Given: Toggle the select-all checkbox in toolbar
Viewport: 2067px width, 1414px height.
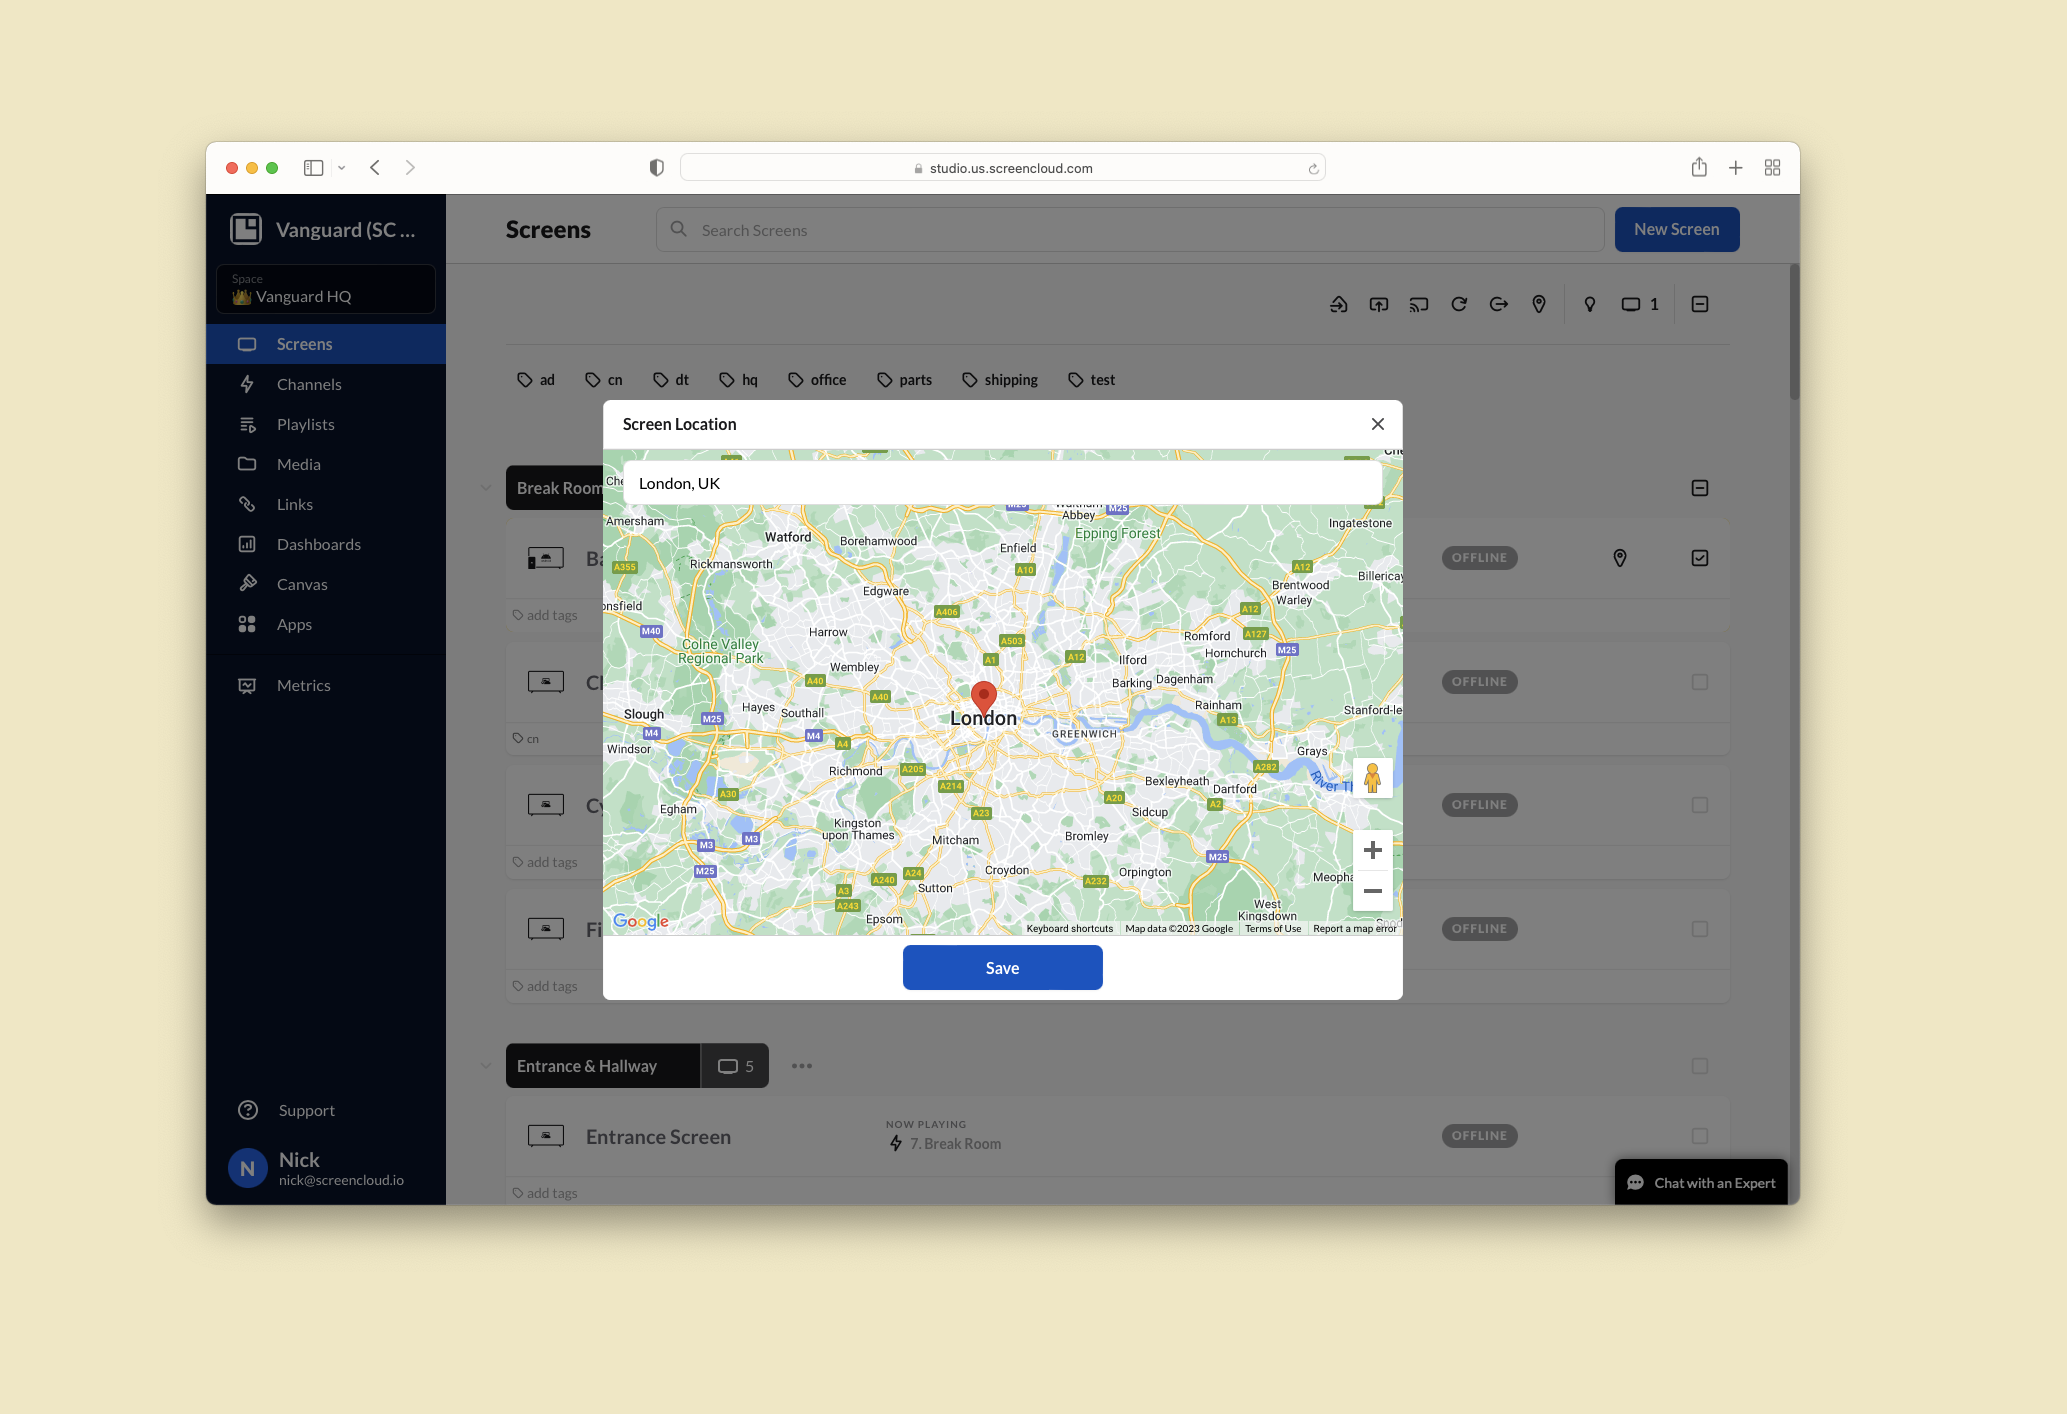Looking at the screenshot, I should [1699, 304].
